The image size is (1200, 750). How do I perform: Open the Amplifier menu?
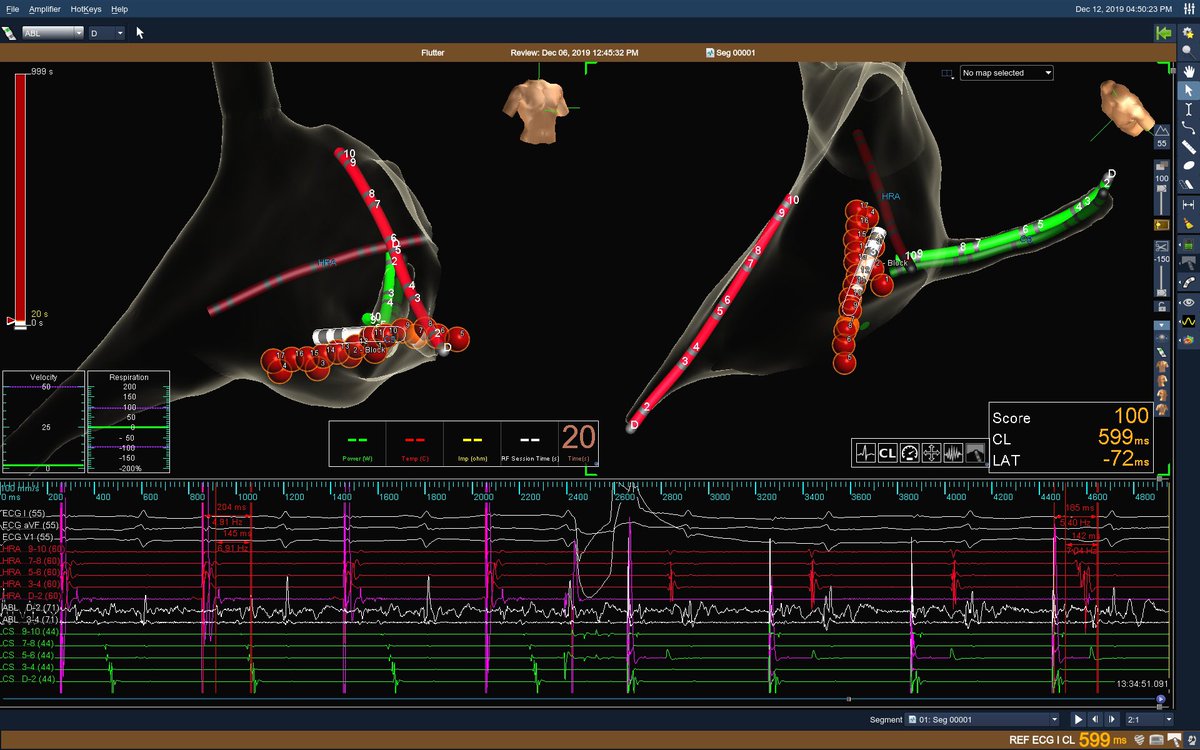tap(45, 9)
